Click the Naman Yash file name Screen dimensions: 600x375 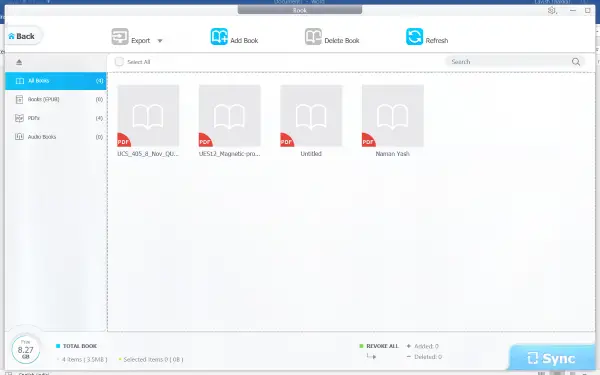point(393,154)
